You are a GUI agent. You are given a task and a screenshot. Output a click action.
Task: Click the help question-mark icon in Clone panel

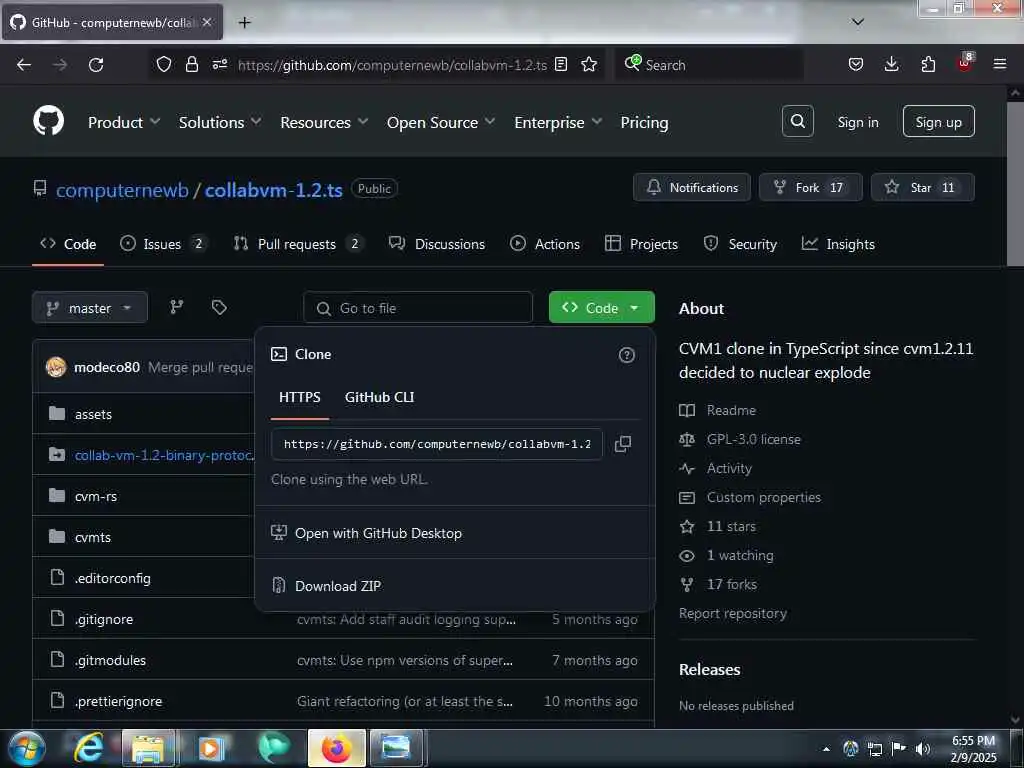(626, 355)
